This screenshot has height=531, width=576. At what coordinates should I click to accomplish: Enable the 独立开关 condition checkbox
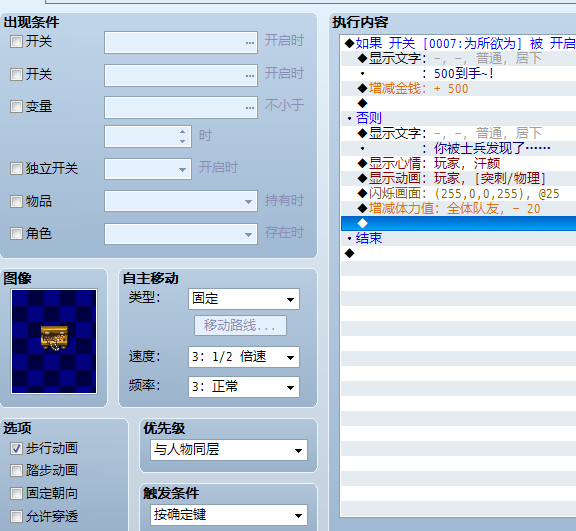coord(16,169)
